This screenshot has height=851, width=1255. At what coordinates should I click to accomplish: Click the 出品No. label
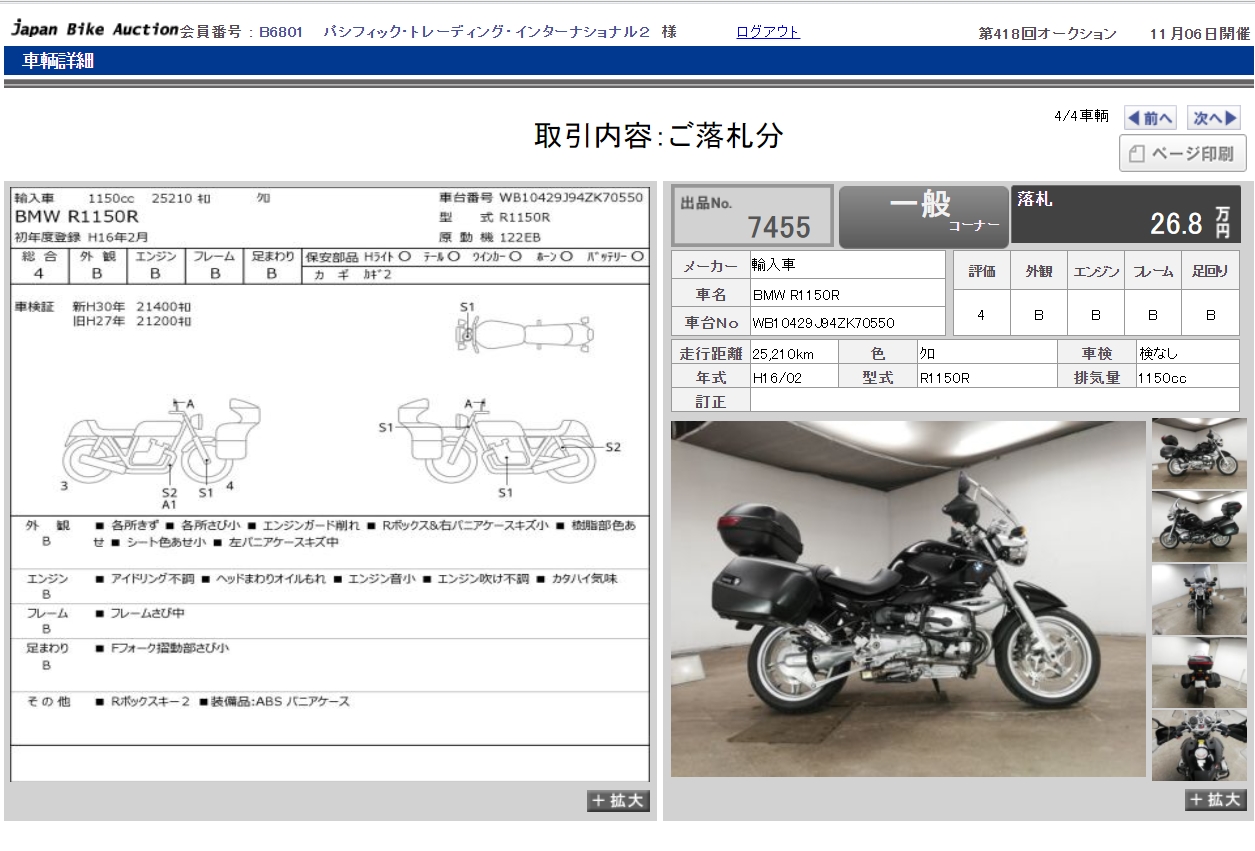click(706, 203)
